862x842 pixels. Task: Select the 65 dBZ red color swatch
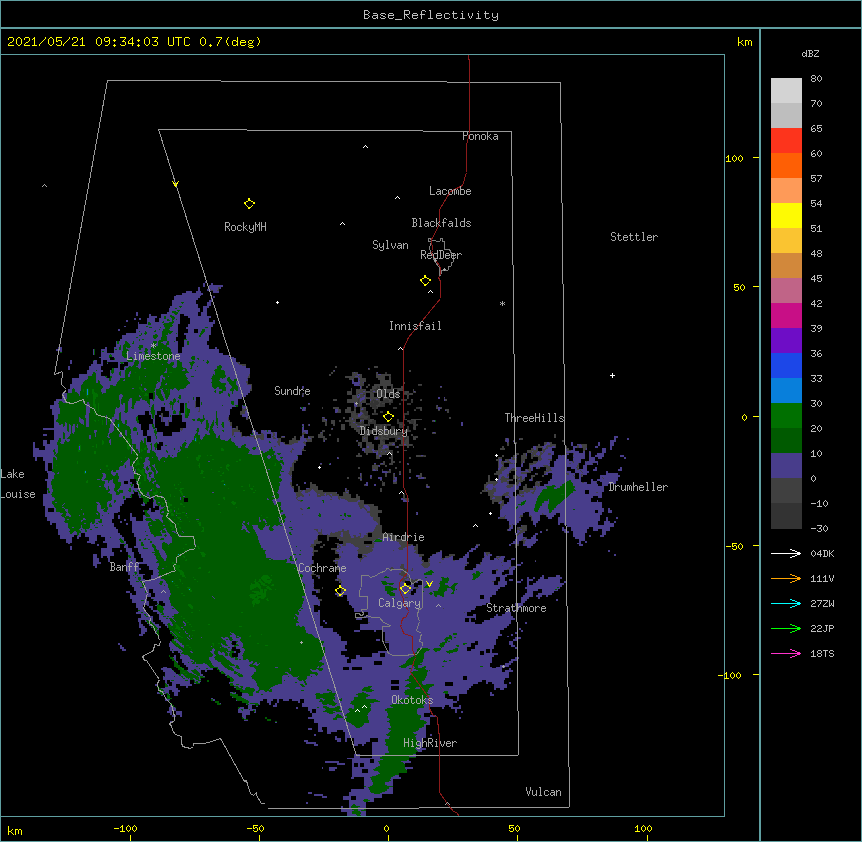786,141
